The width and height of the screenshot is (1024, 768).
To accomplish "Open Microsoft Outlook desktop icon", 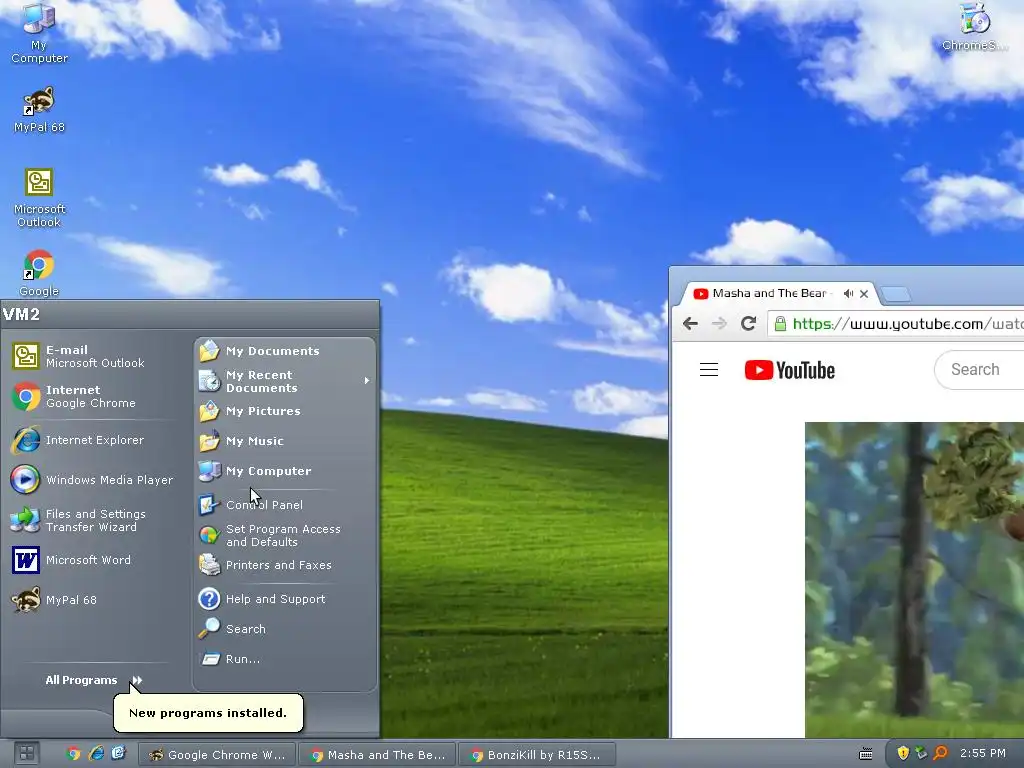I will tap(39, 197).
